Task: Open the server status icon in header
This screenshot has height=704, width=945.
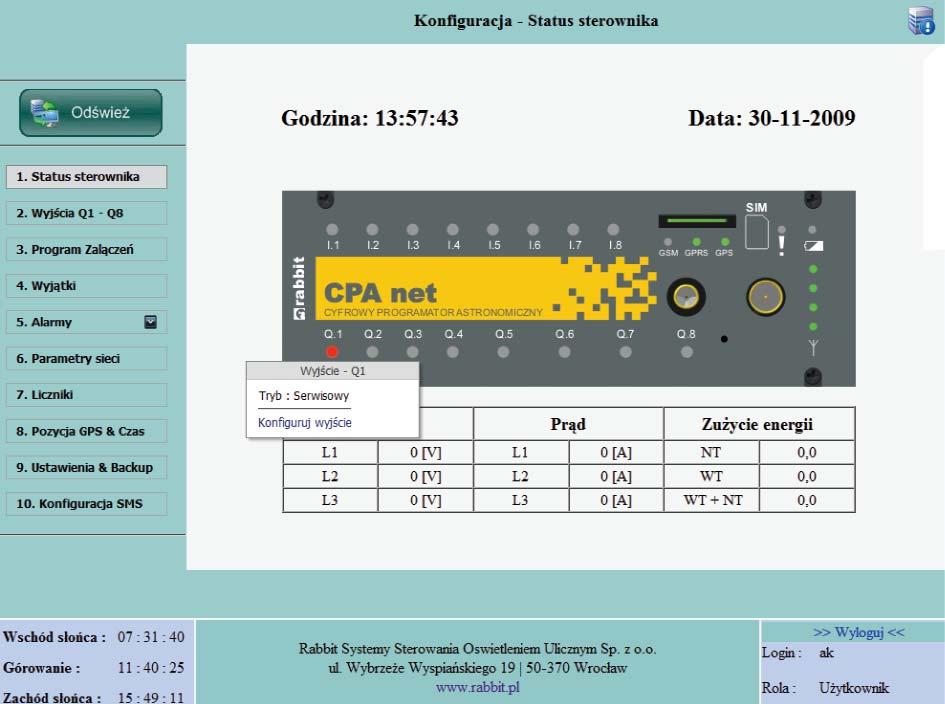Action: click(x=921, y=20)
